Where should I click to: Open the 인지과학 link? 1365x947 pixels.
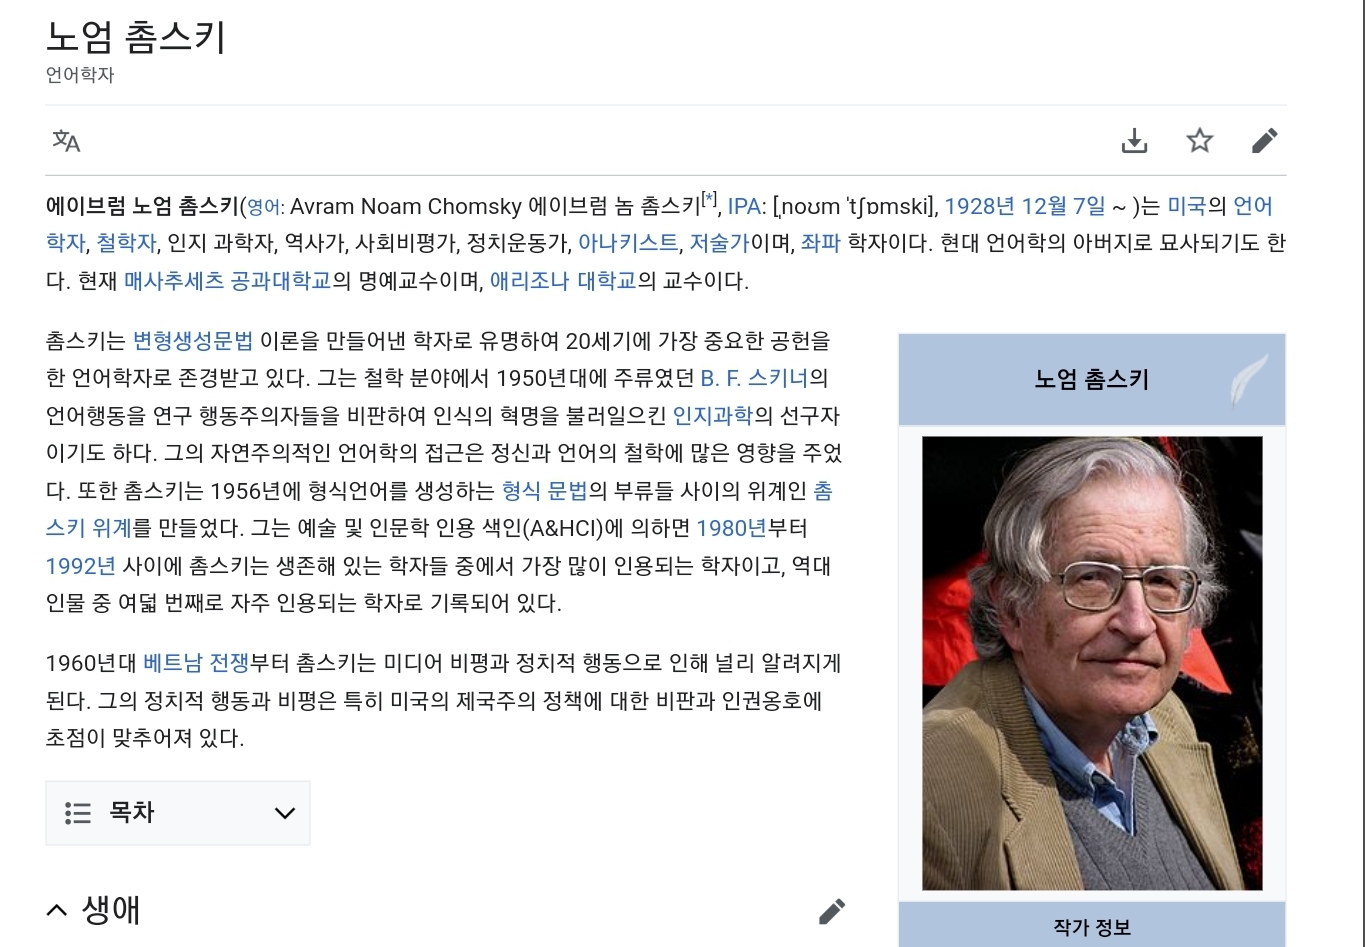(712, 415)
